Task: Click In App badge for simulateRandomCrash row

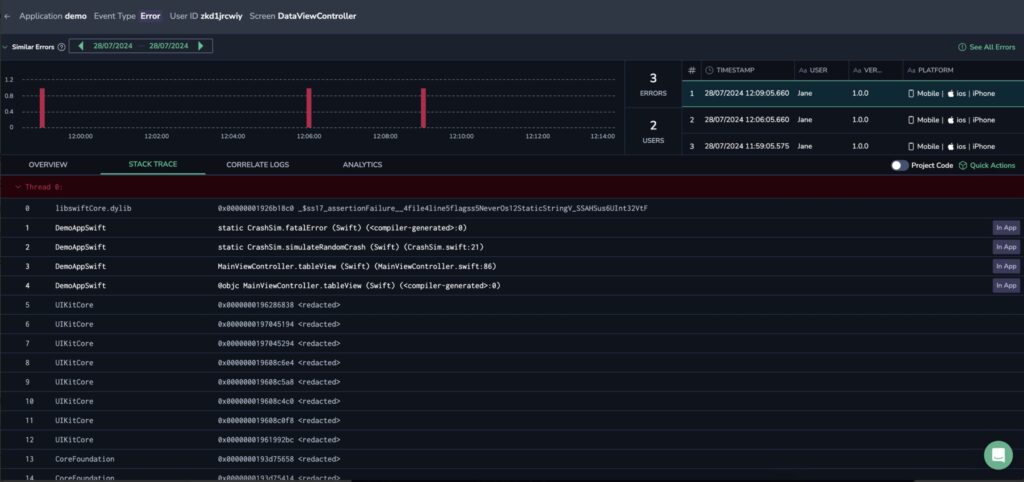Action: [1006, 247]
